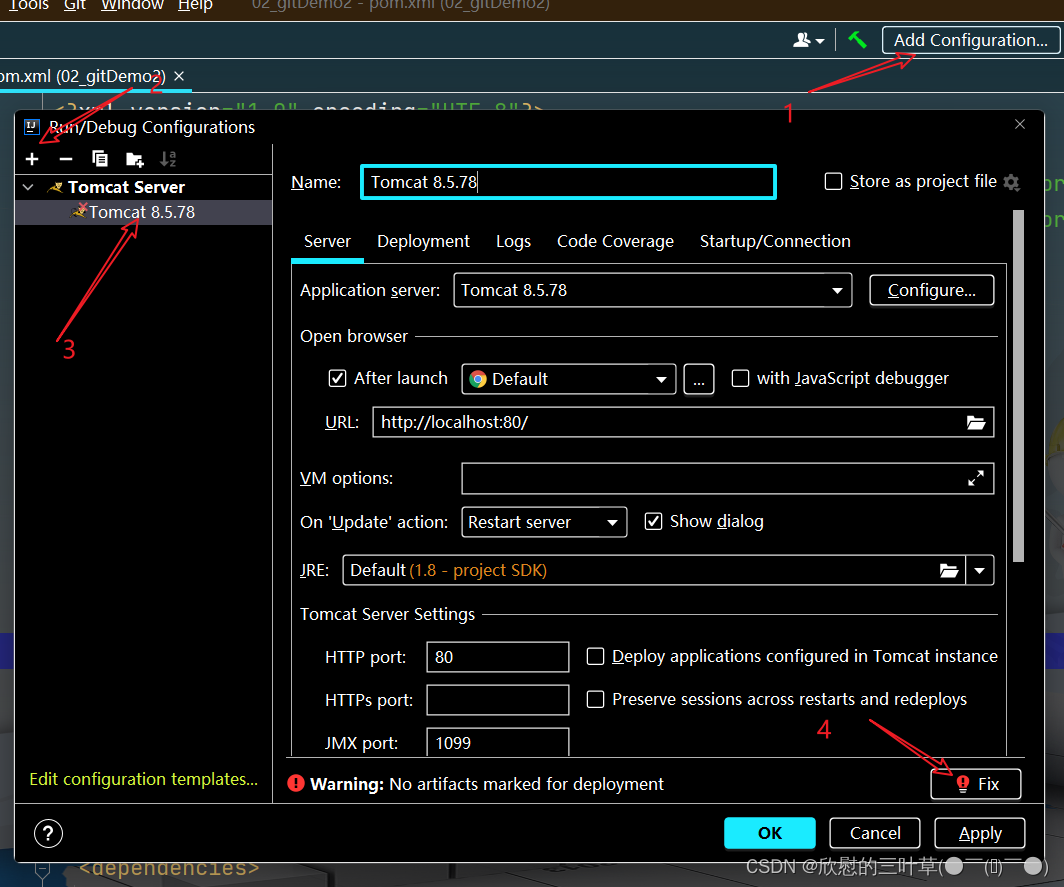Click the green hammer build icon
Screen dimensions: 1064x887
coord(857,40)
